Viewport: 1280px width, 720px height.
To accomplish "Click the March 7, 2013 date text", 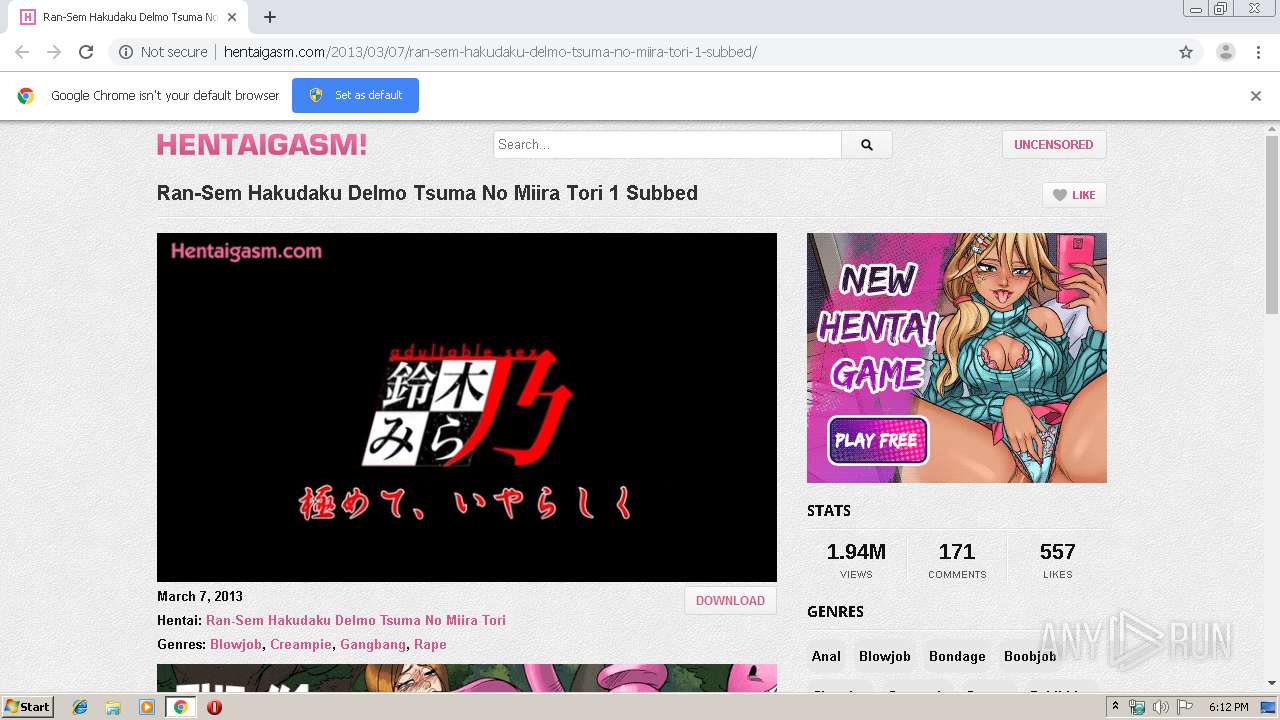I will (200, 596).
